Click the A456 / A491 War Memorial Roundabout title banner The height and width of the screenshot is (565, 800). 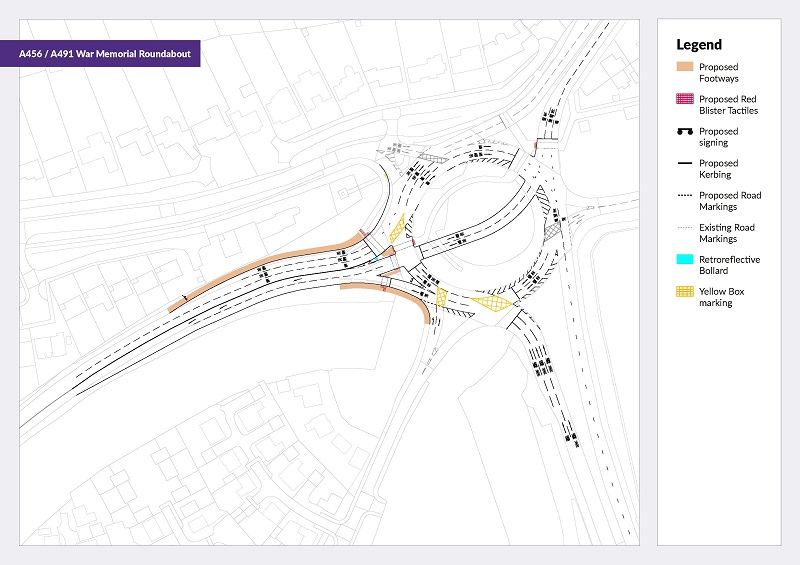(110, 53)
